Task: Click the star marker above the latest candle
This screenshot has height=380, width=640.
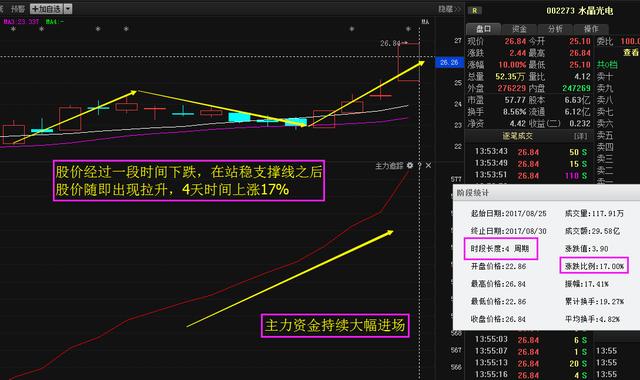Action: click(408, 29)
